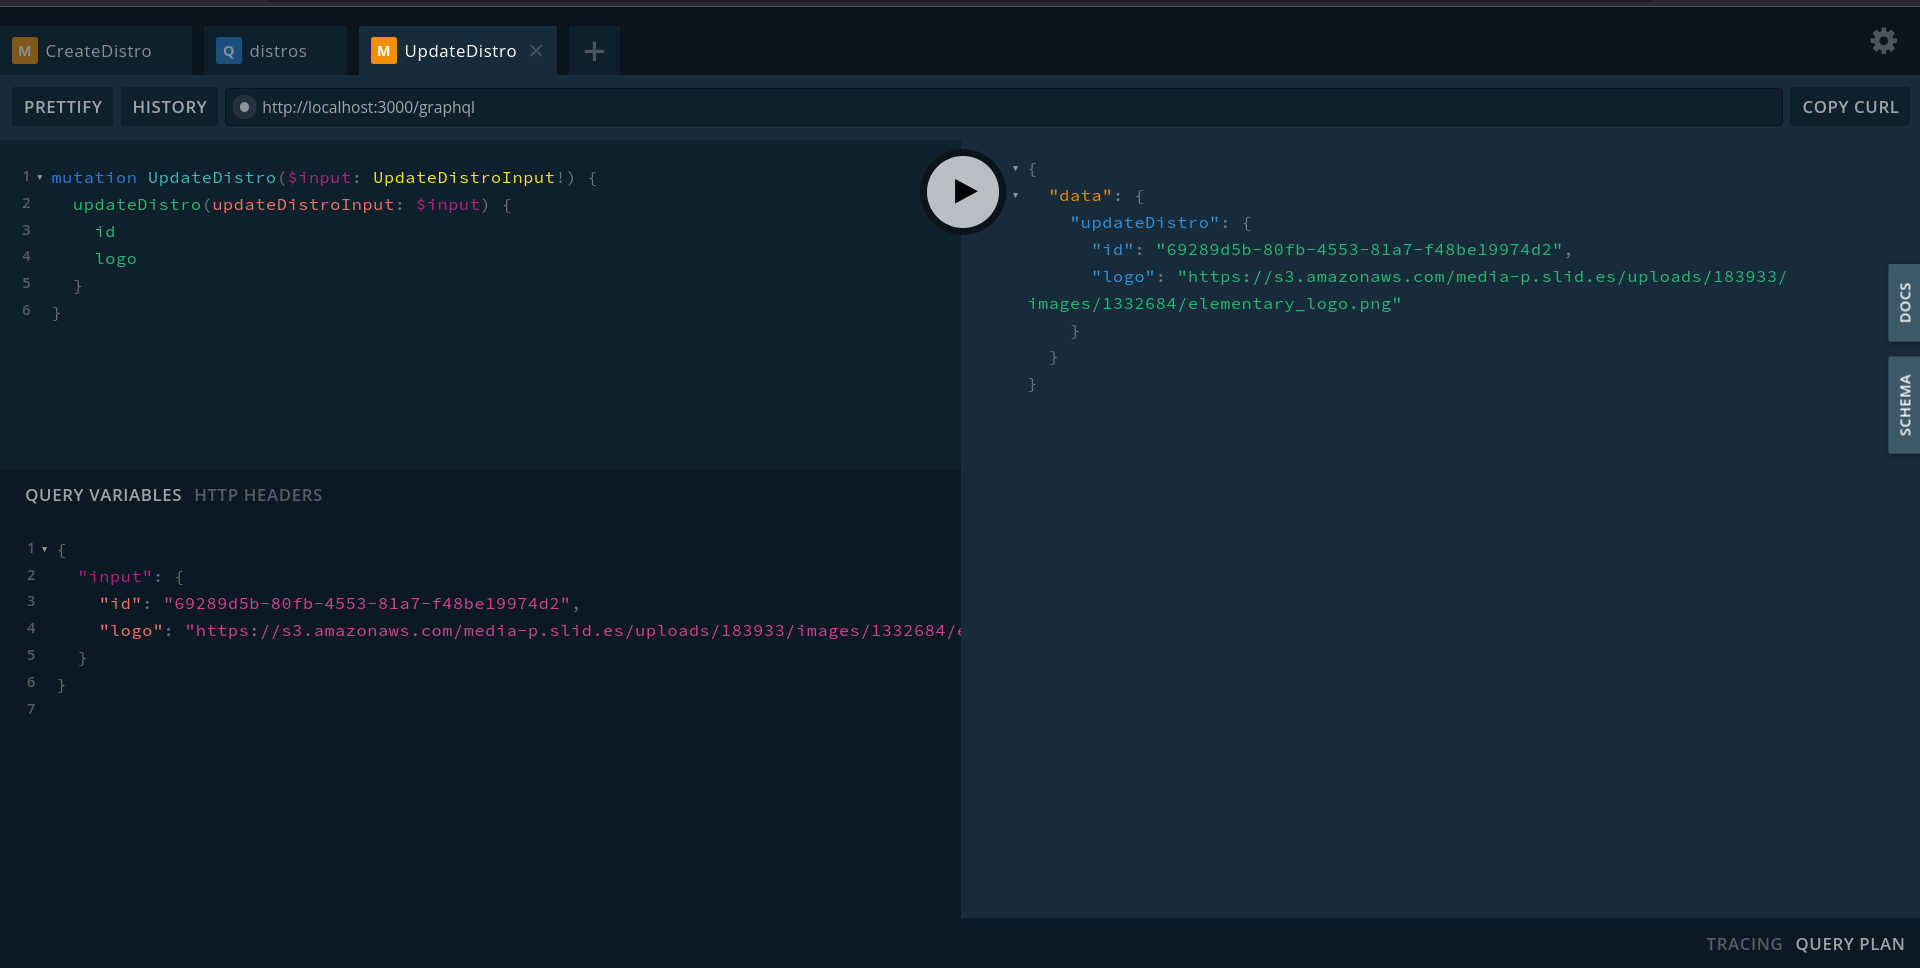1920x968 pixels.
Task: Click the "logo" URL in query variables
Action: pyautogui.click(x=573, y=631)
